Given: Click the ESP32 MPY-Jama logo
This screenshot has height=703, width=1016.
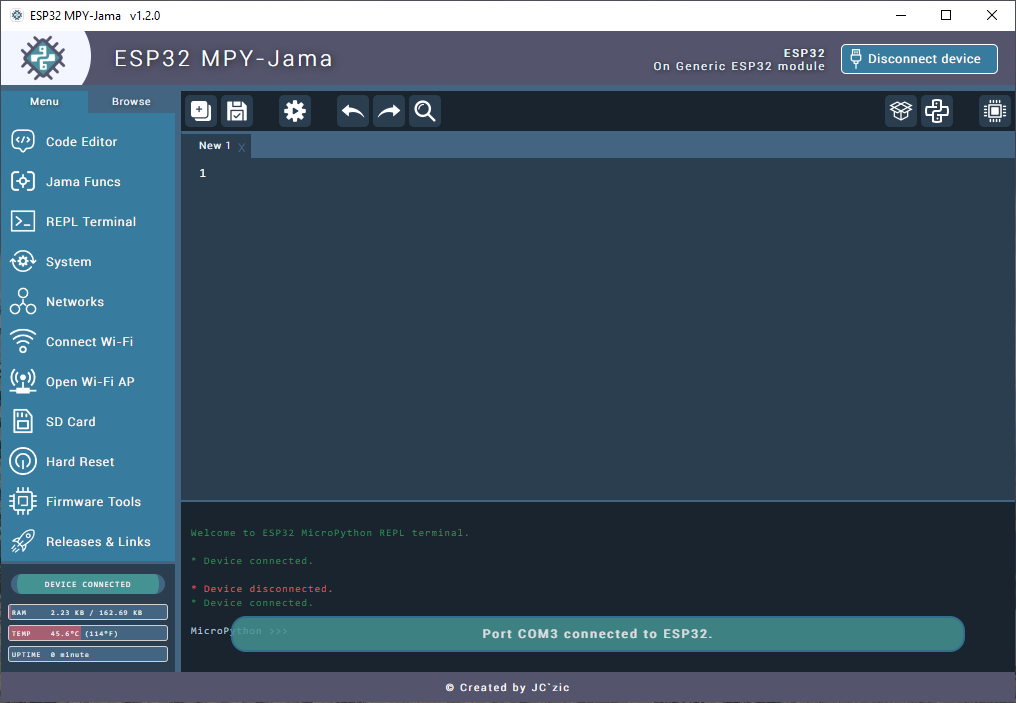Looking at the screenshot, I should [43, 58].
